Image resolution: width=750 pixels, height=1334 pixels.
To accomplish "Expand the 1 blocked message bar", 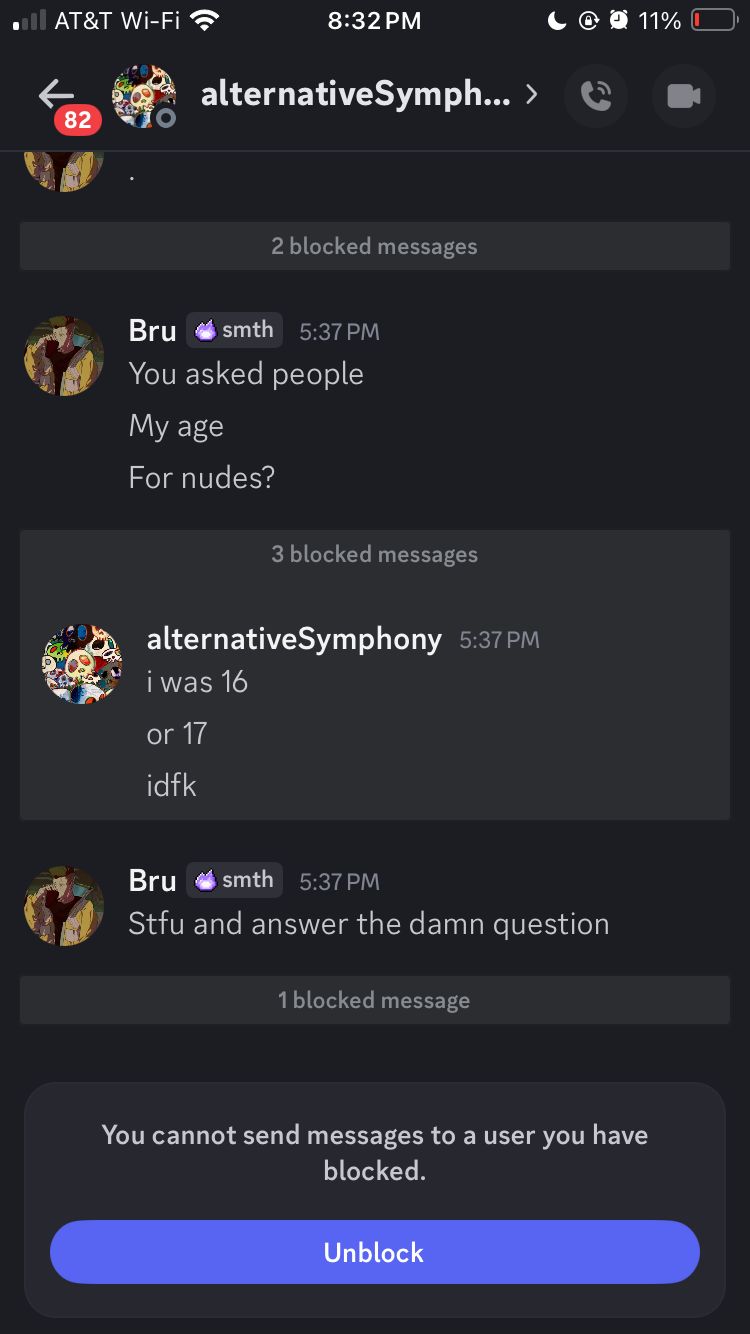I will [374, 1000].
